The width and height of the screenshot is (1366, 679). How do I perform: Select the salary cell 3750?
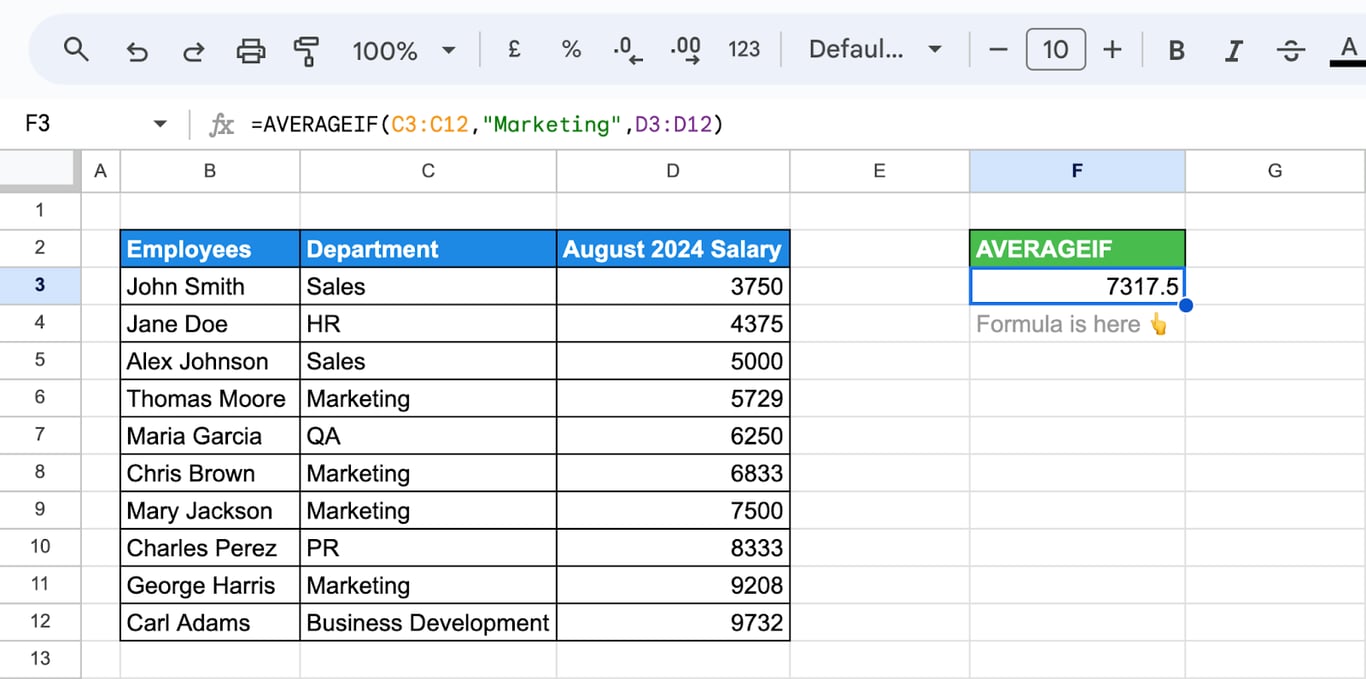tap(673, 286)
